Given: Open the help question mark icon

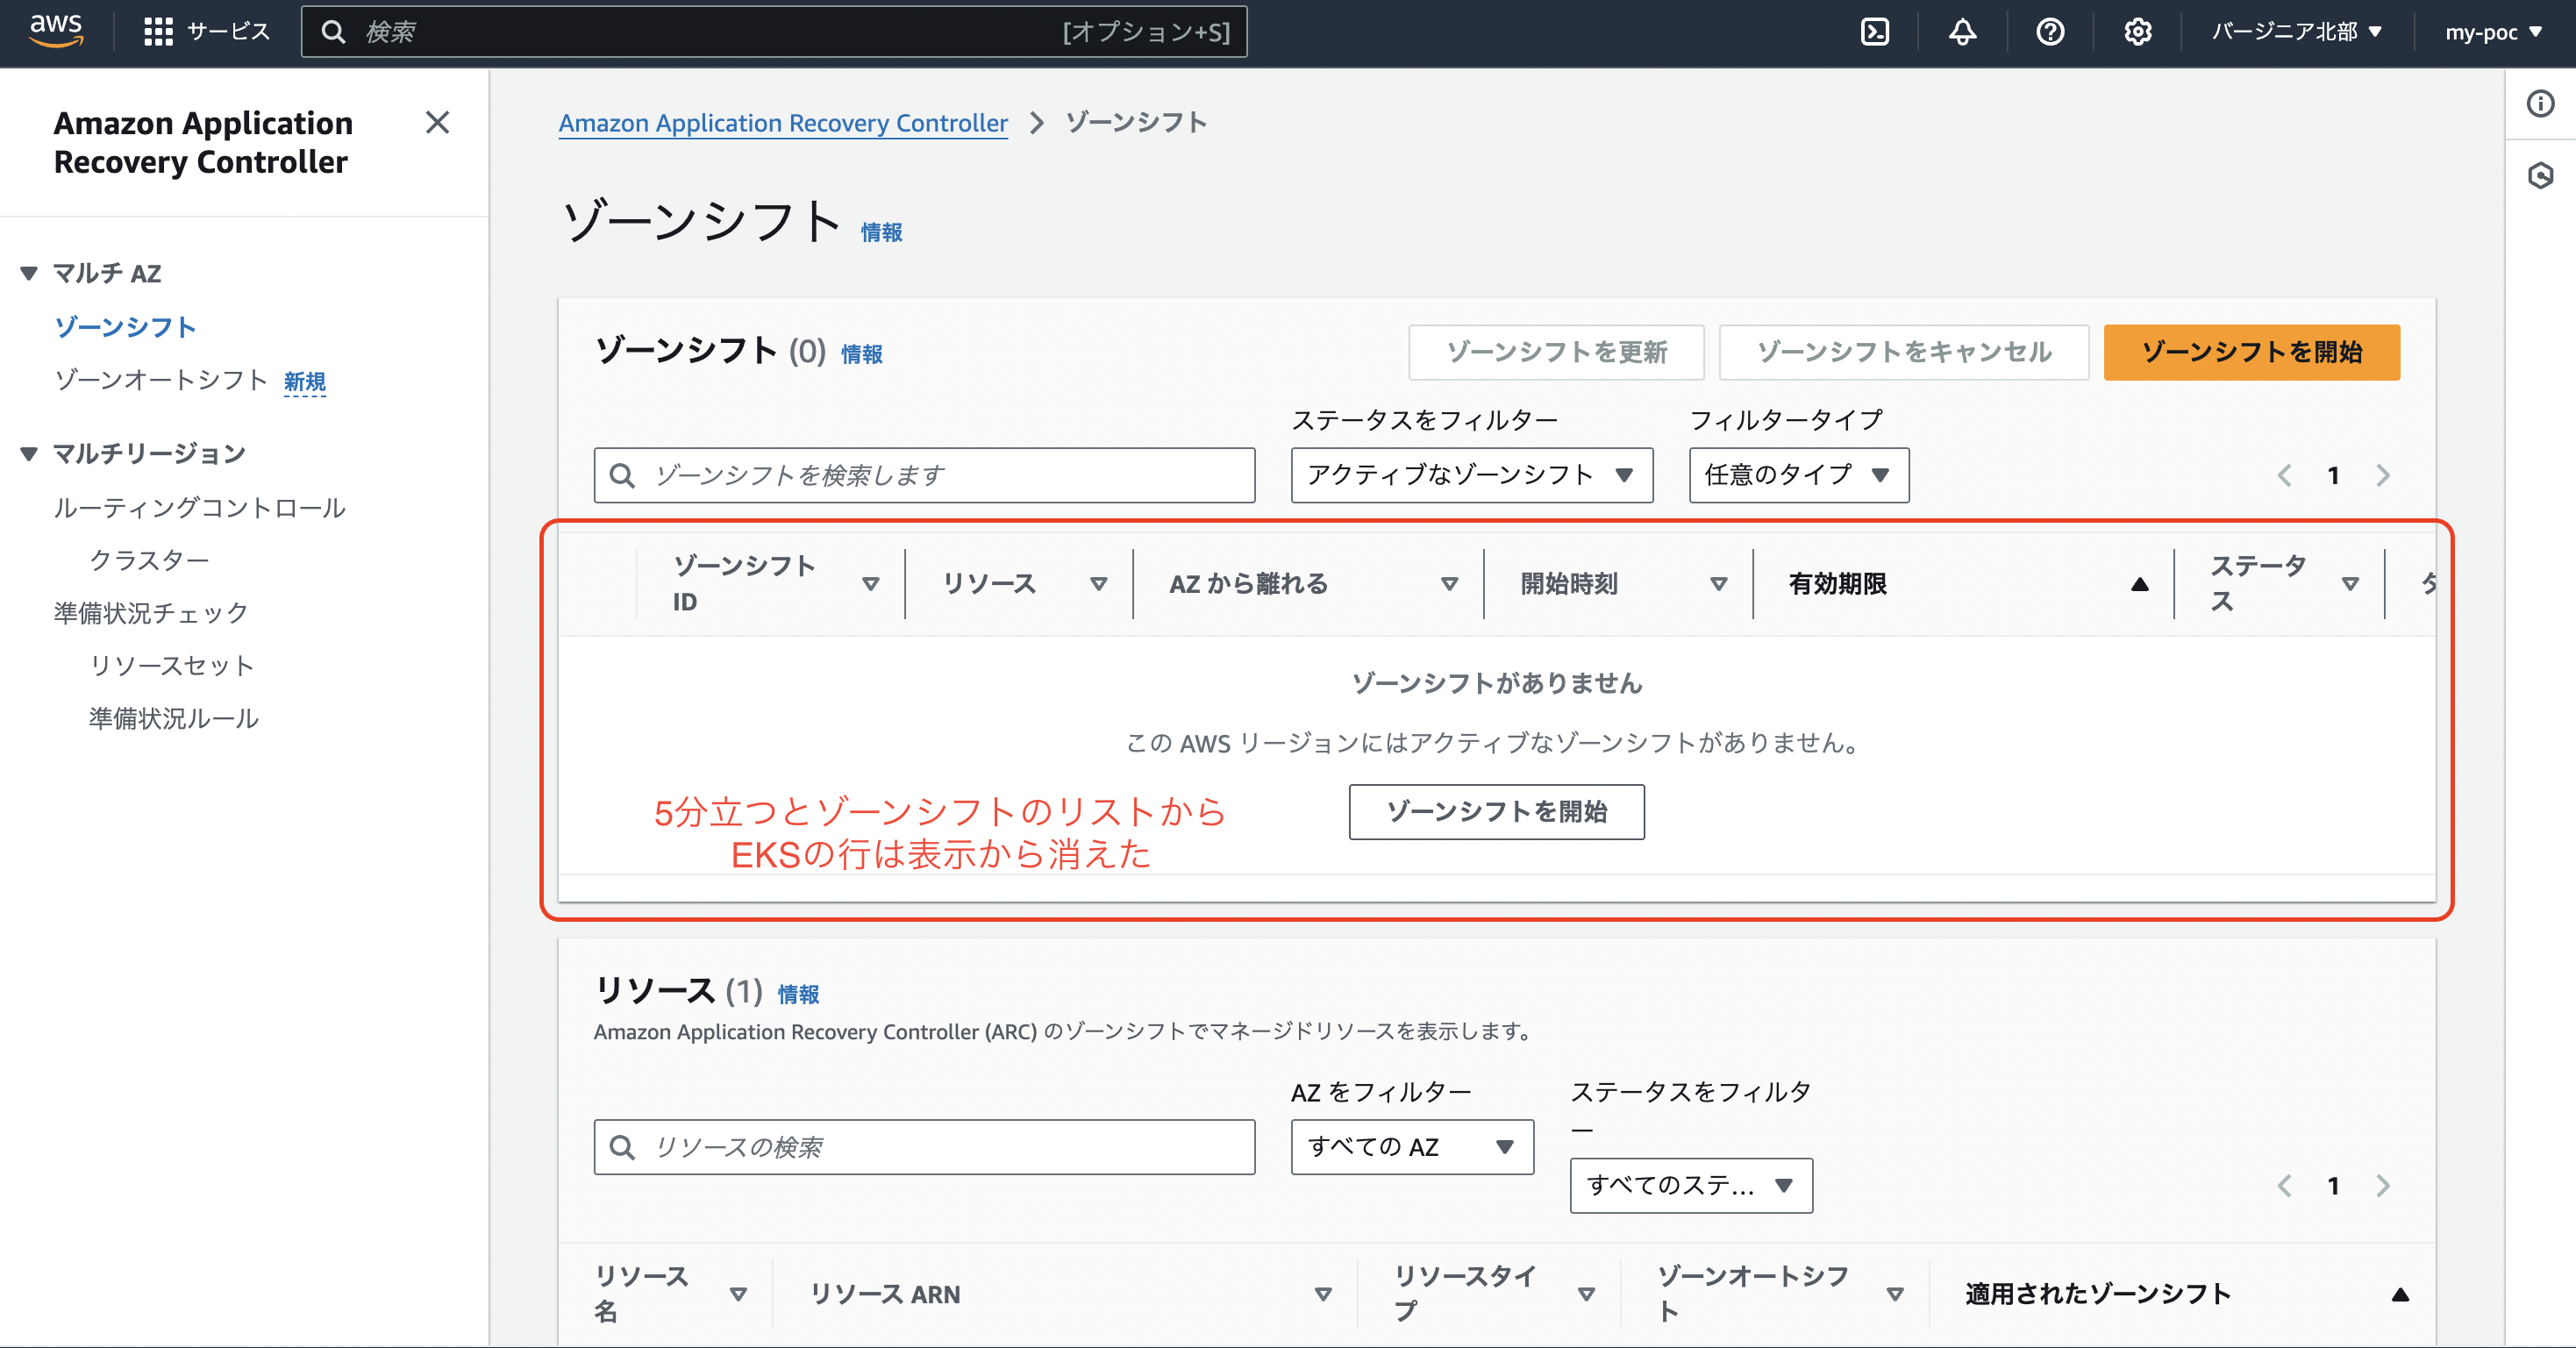Looking at the screenshot, I should (x=2050, y=32).
